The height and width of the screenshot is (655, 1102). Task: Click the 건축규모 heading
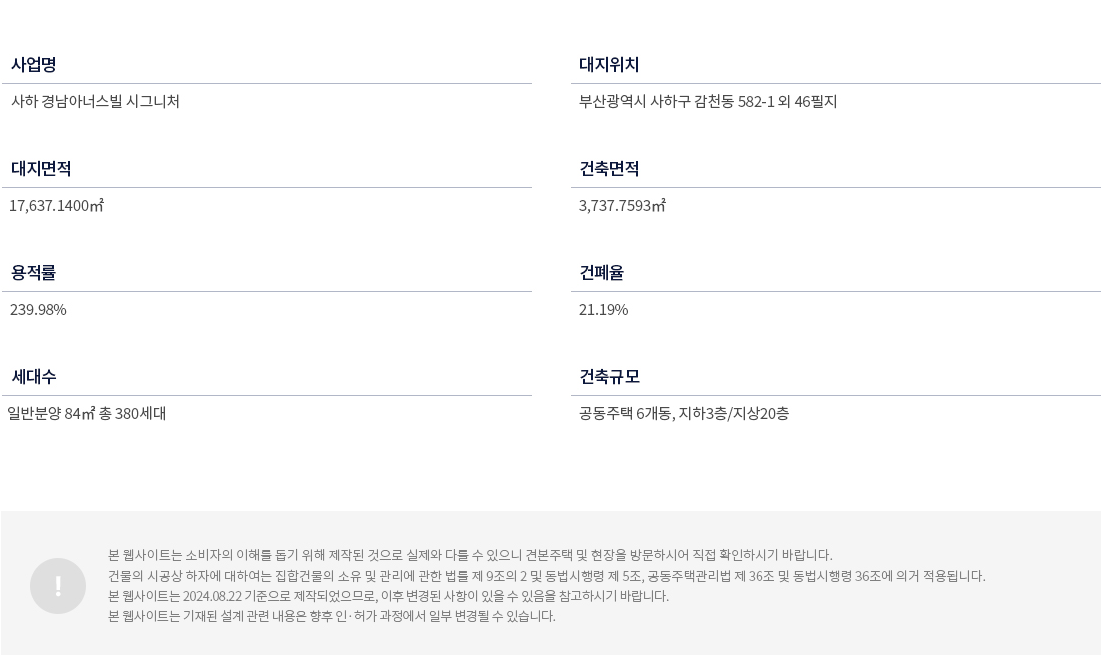point(609,377)
